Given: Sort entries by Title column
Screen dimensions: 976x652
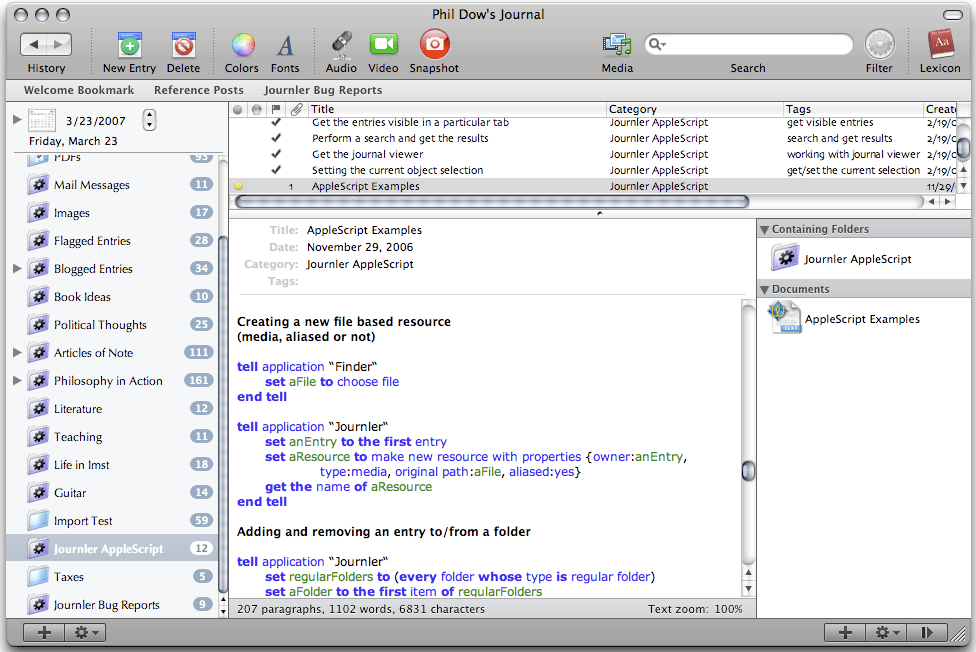Looking at the screenshot, I should click(x=457, y=109).
